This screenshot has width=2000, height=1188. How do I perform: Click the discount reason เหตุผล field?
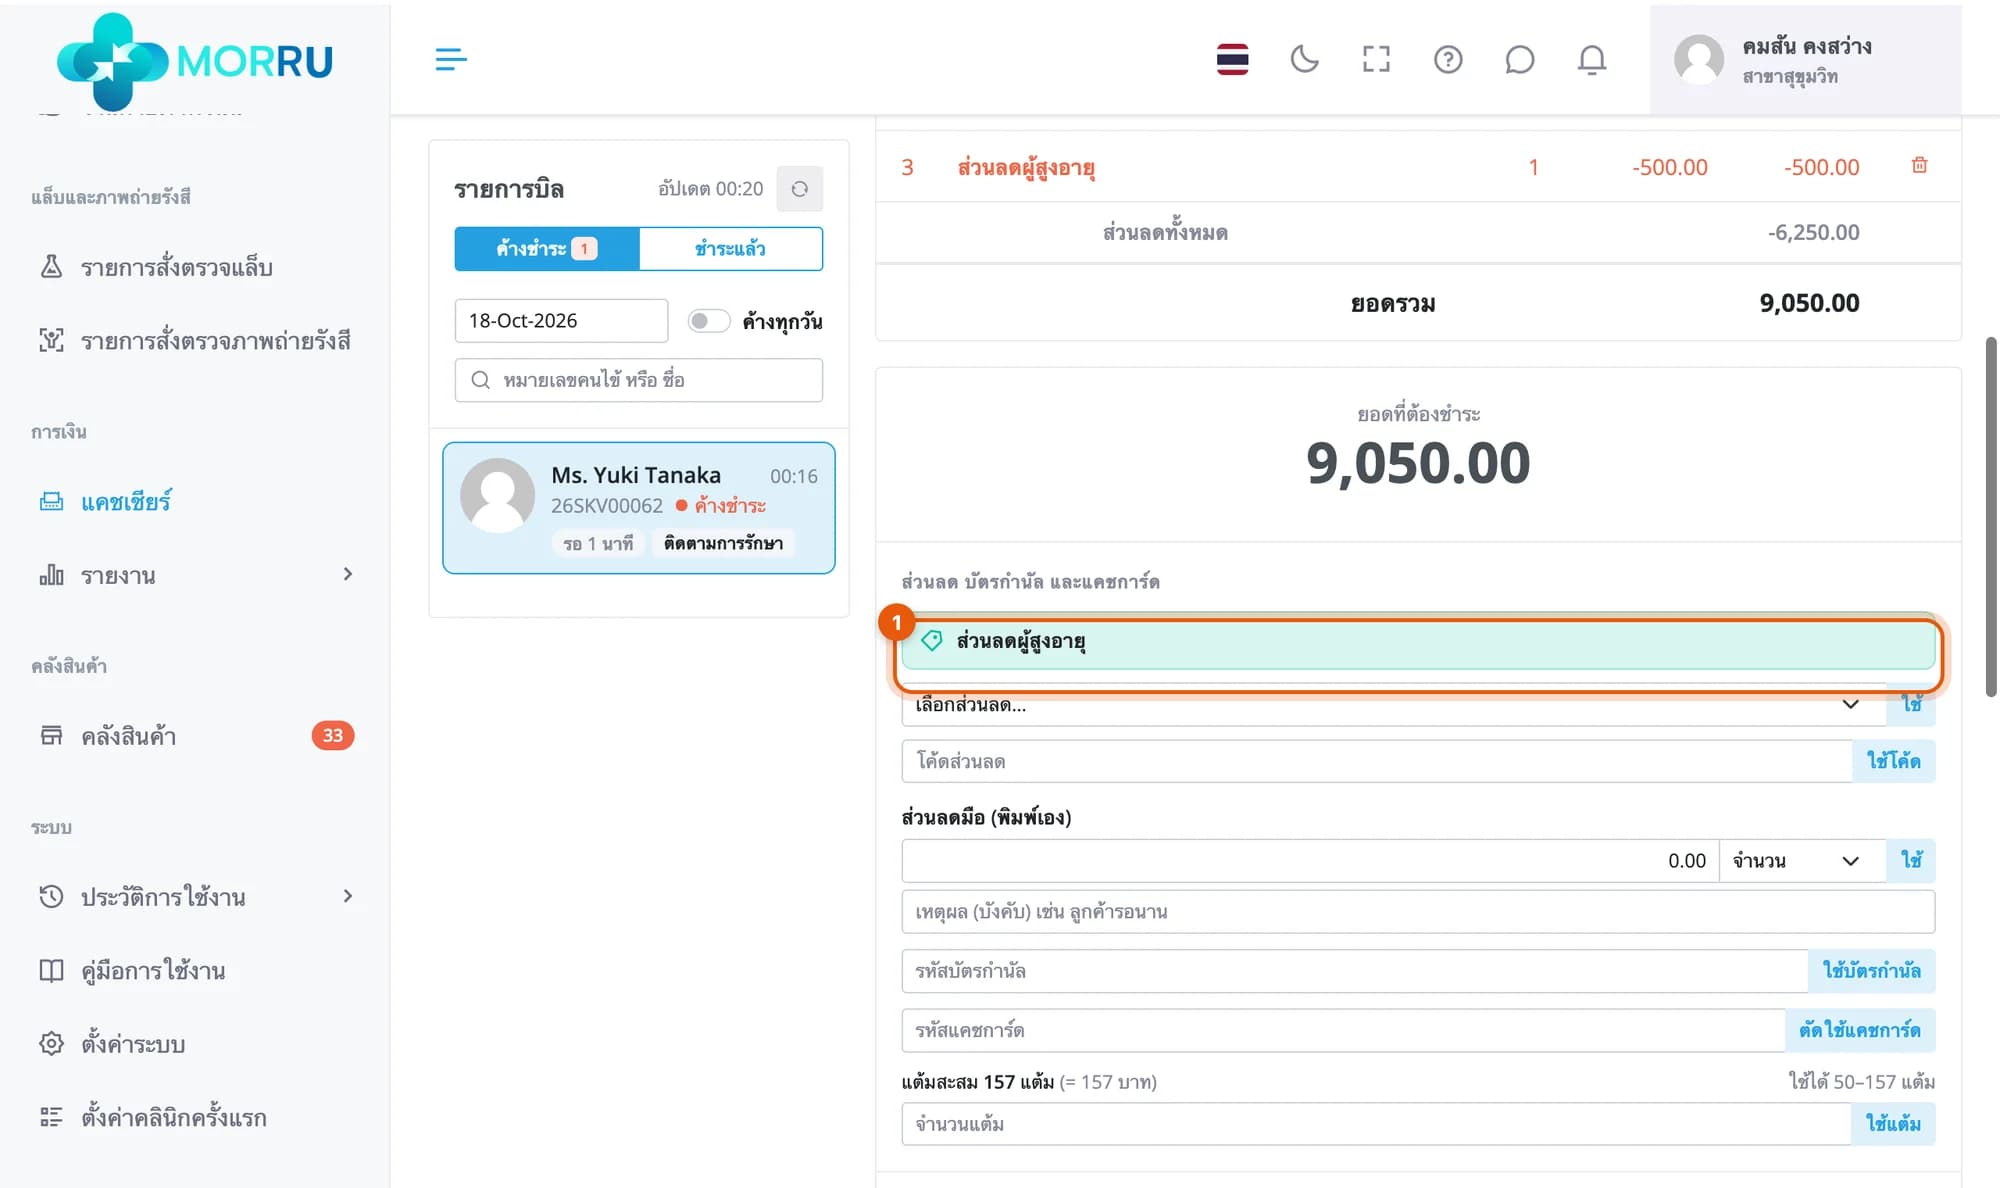click(x=1418, y=912)
